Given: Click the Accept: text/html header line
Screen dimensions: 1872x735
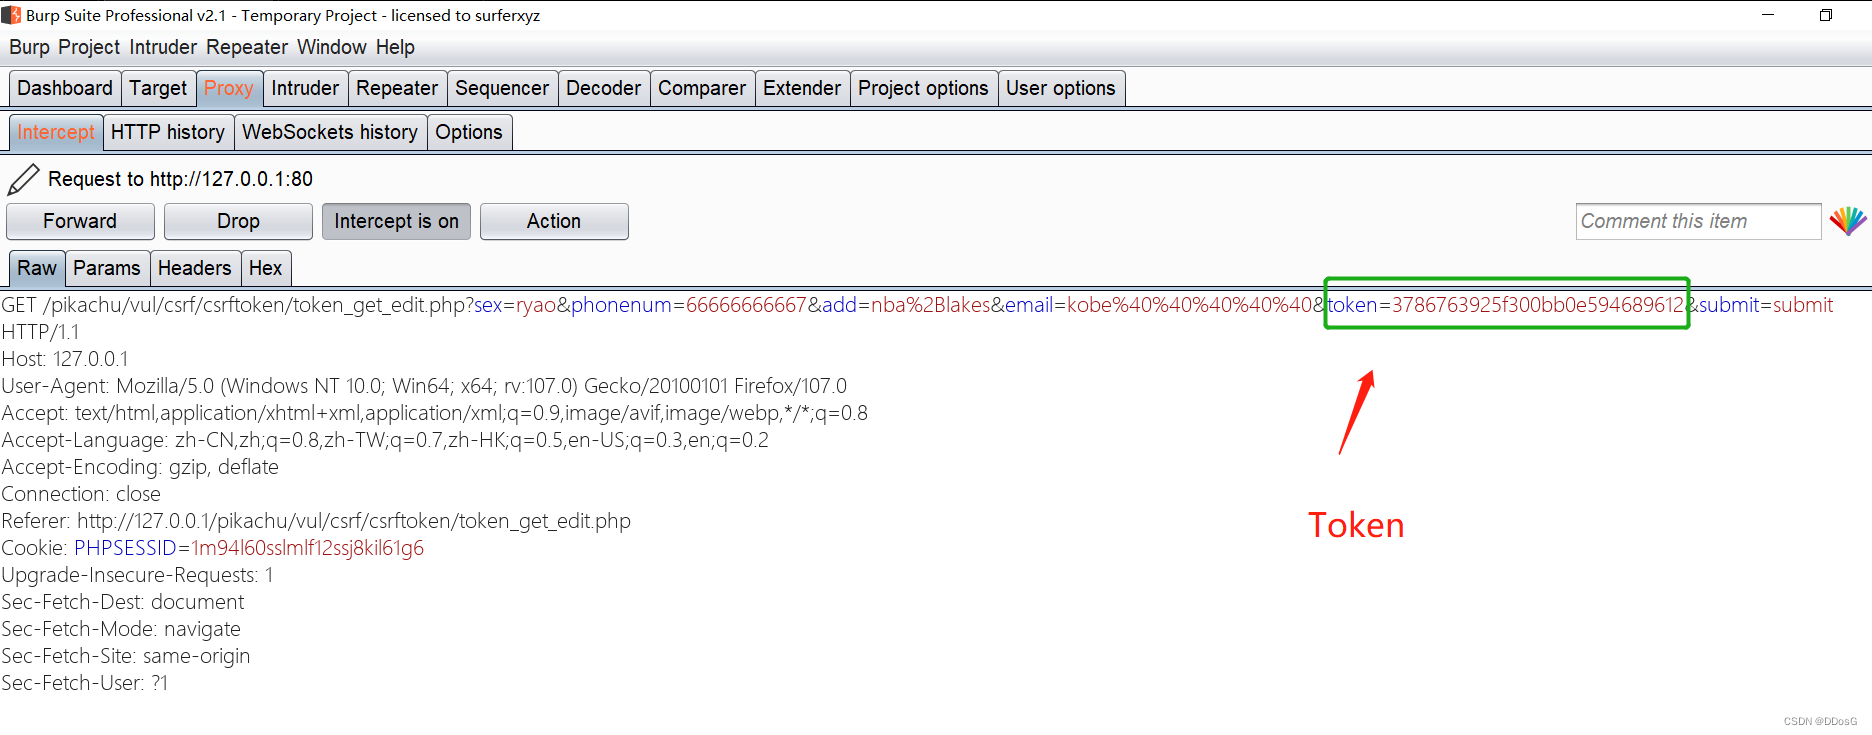Looking at the screenshot, I should click(x=435, y=413).
